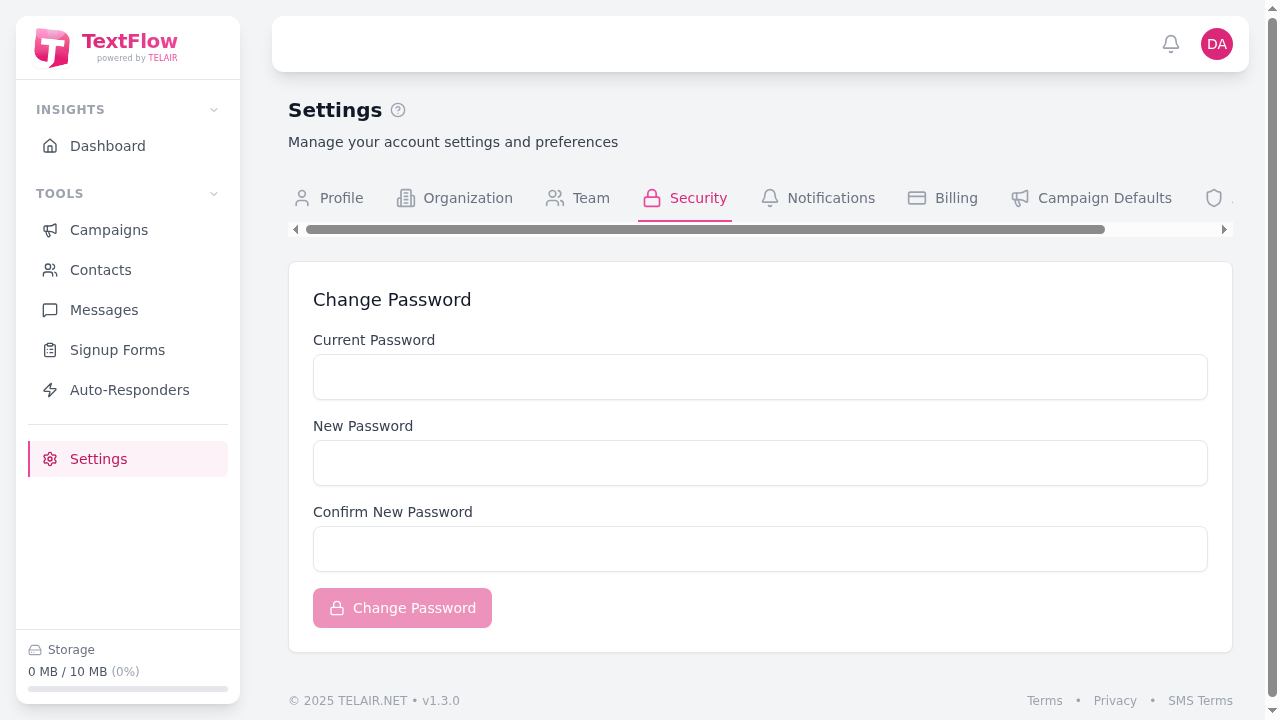Click the Settings help question mark icon
Screen dimensions: 1280x720
(398, 110)
